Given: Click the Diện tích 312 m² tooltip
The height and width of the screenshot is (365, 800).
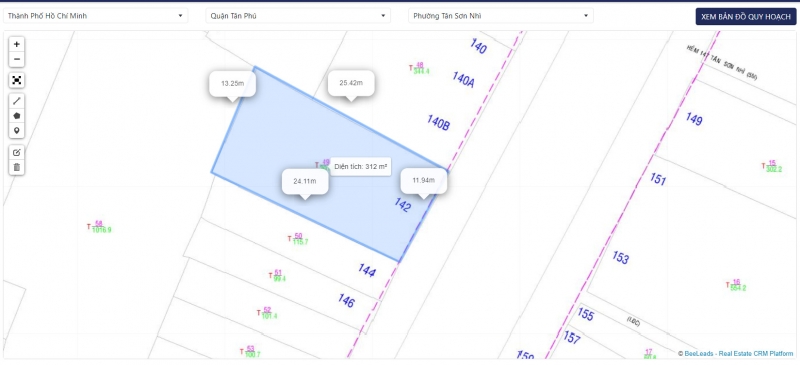Looking at the screenshot, I should [360, 166].
